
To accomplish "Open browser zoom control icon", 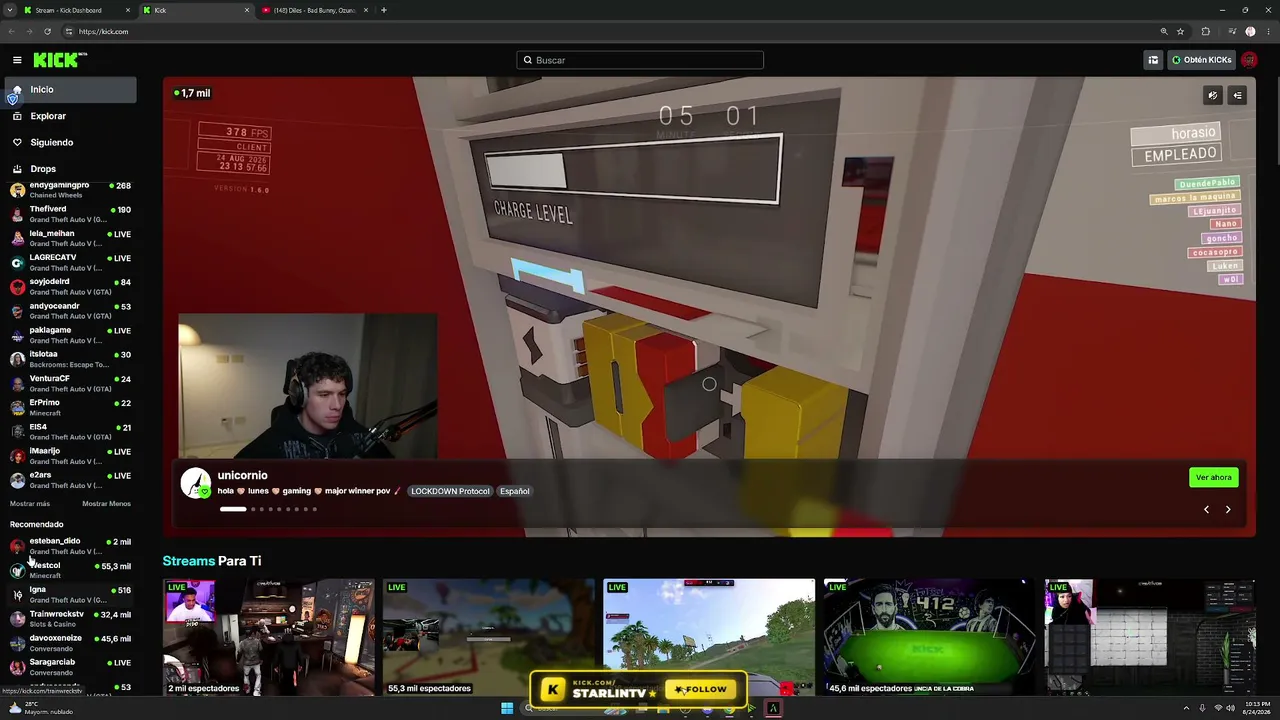I will [1164, 31].
